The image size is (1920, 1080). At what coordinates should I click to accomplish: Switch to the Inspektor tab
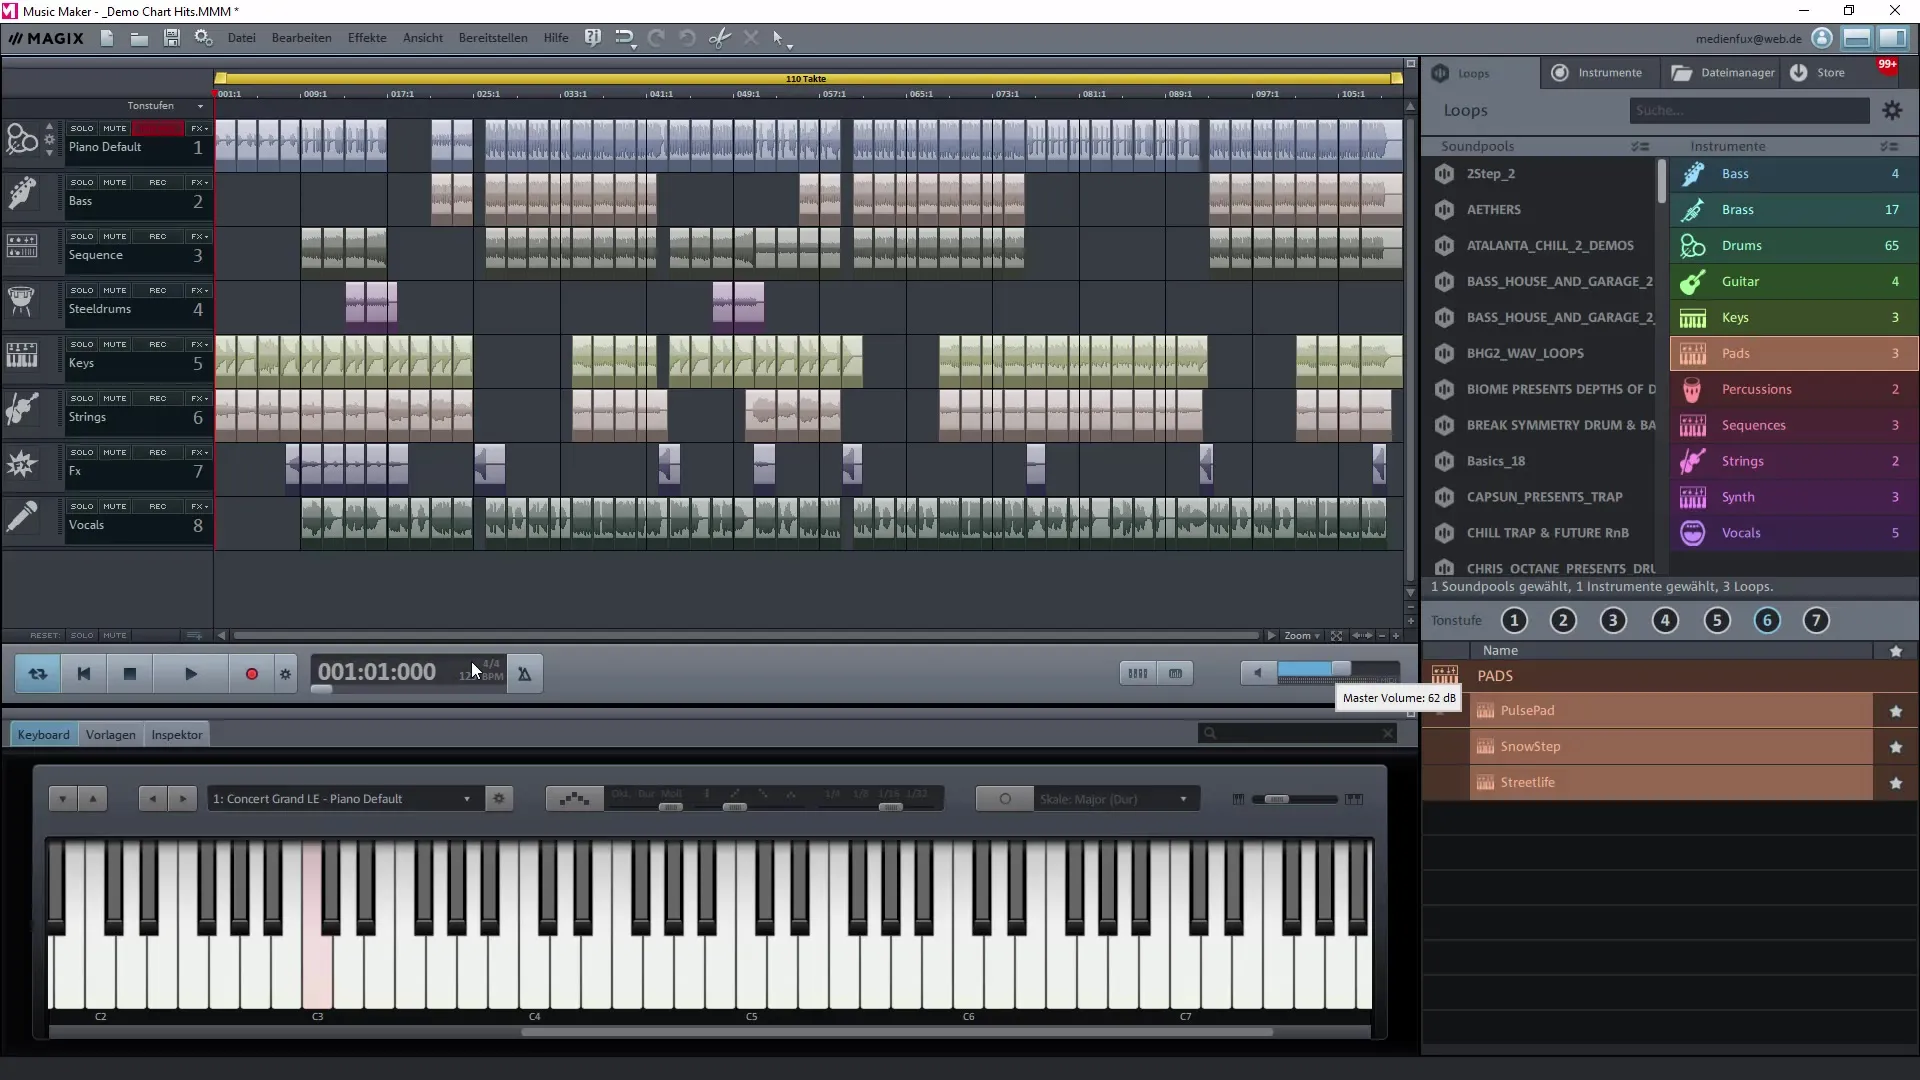click(177, 735)
